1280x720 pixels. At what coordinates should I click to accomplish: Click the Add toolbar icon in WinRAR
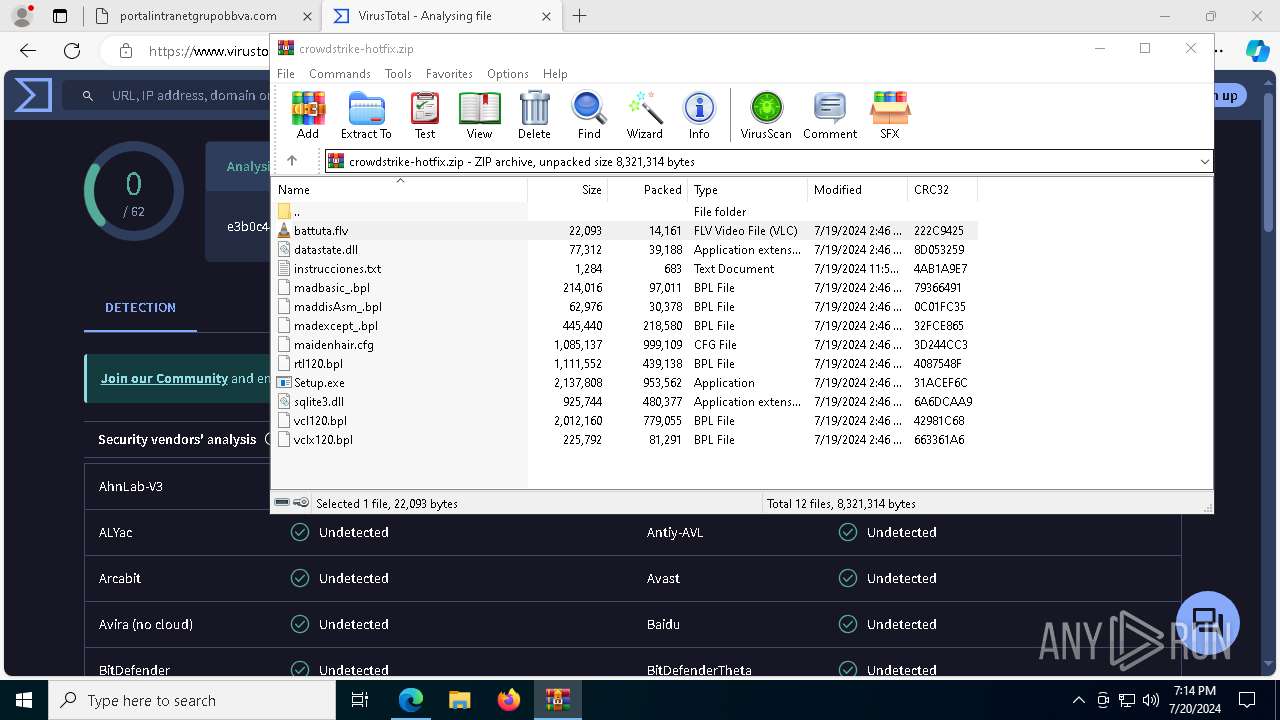[x=308, y=115]
